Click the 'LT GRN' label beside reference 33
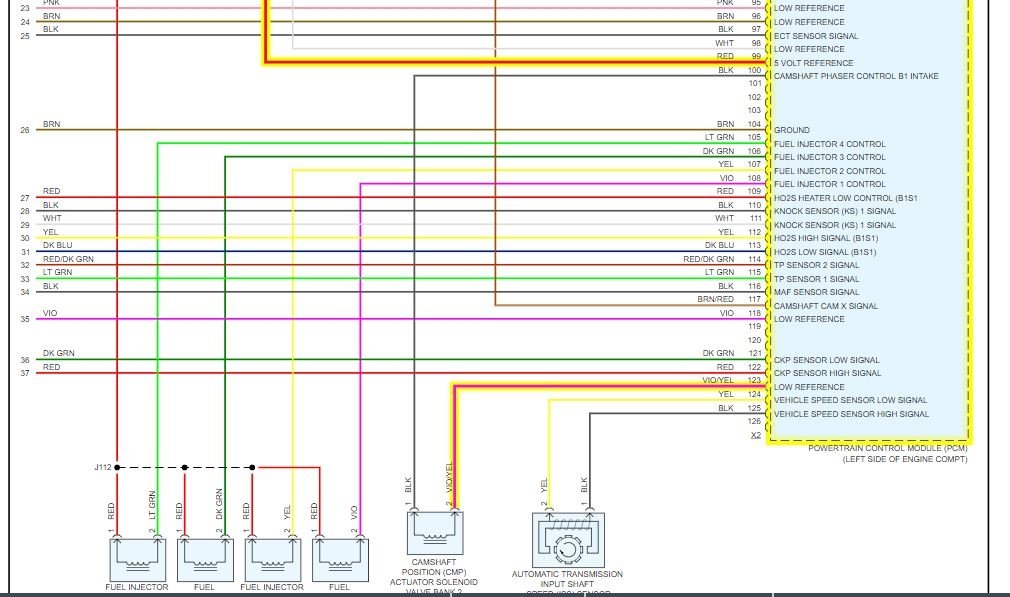1010x597 pixels. 57,272
